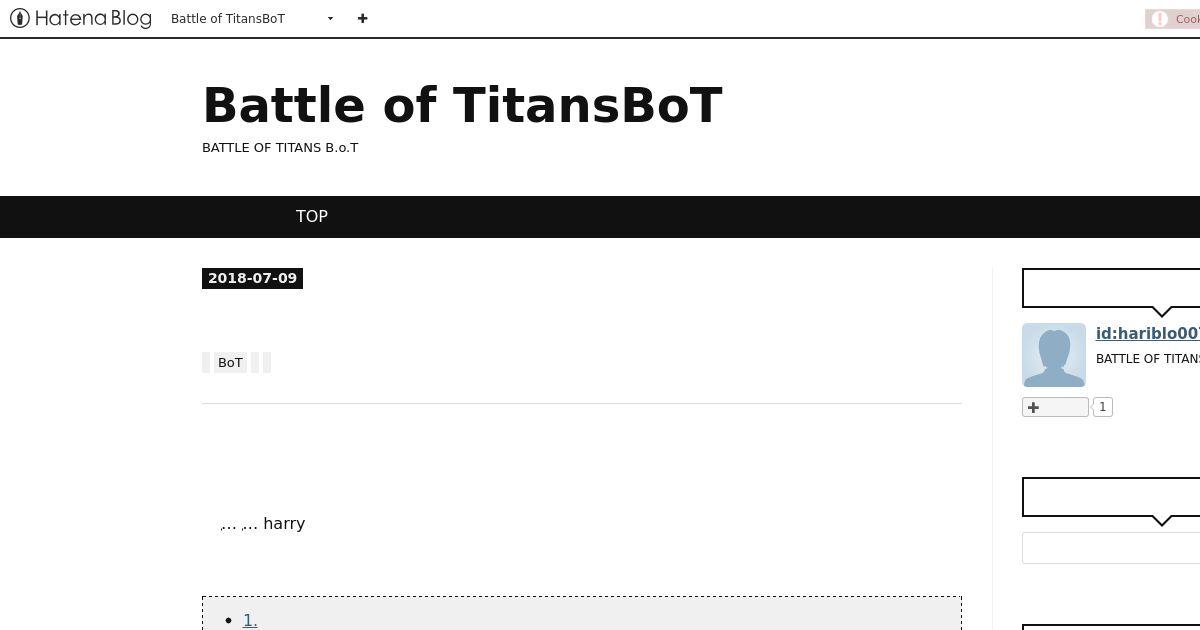Viewport: 1200px width, 630px height.
Task: Click the subscriber count badge showing 1
Action: (1103, 407)
